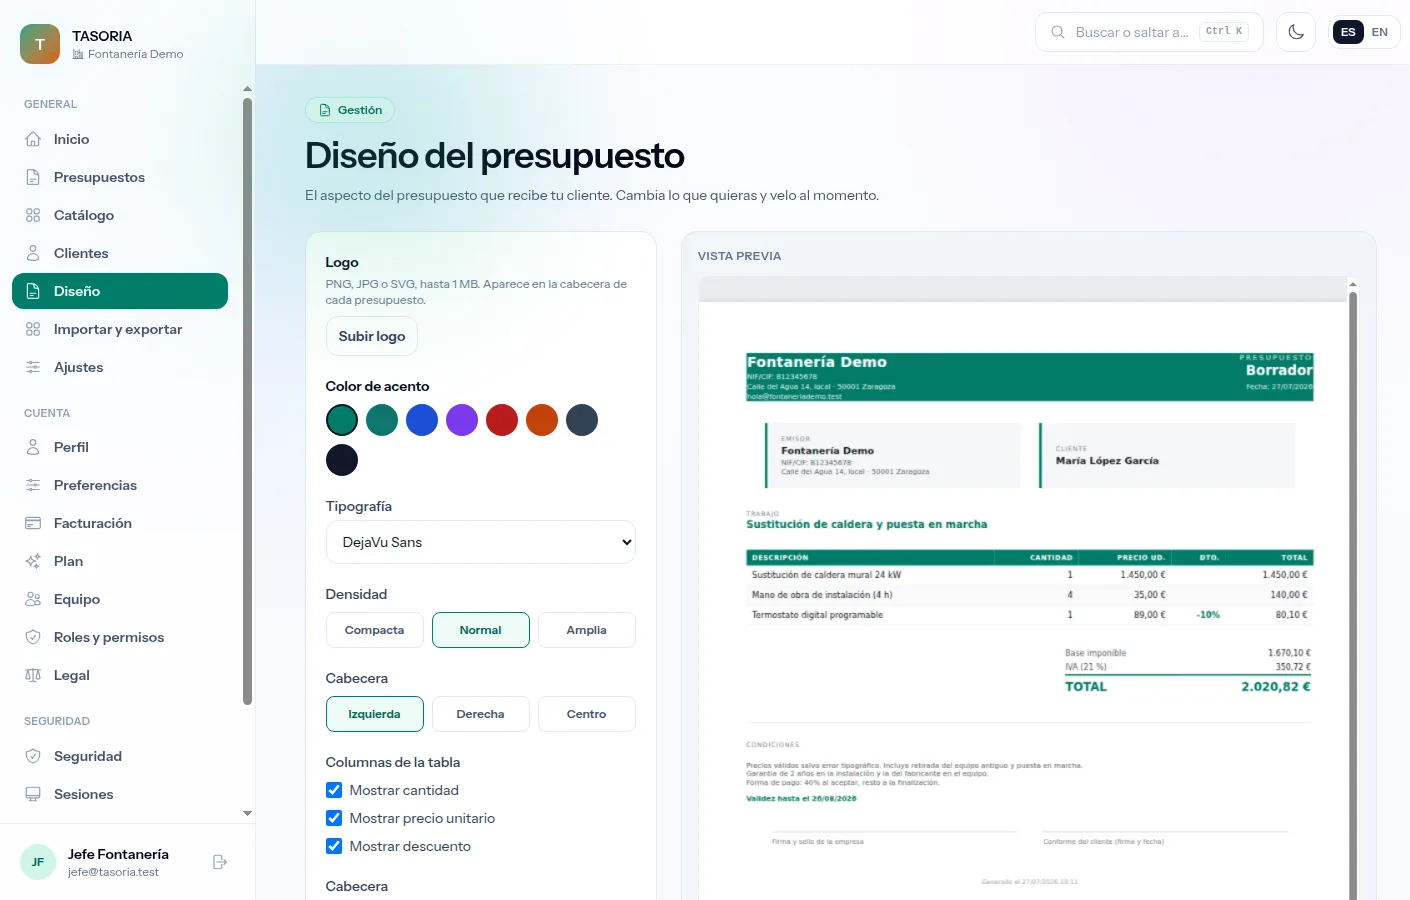Open Sesiones in sidebar
Screen dimensions: 1410x900
coord(120,794)
